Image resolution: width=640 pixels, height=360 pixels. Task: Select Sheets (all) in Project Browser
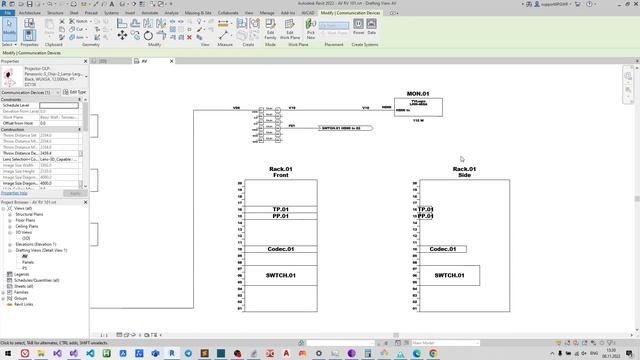click(23, 286)
